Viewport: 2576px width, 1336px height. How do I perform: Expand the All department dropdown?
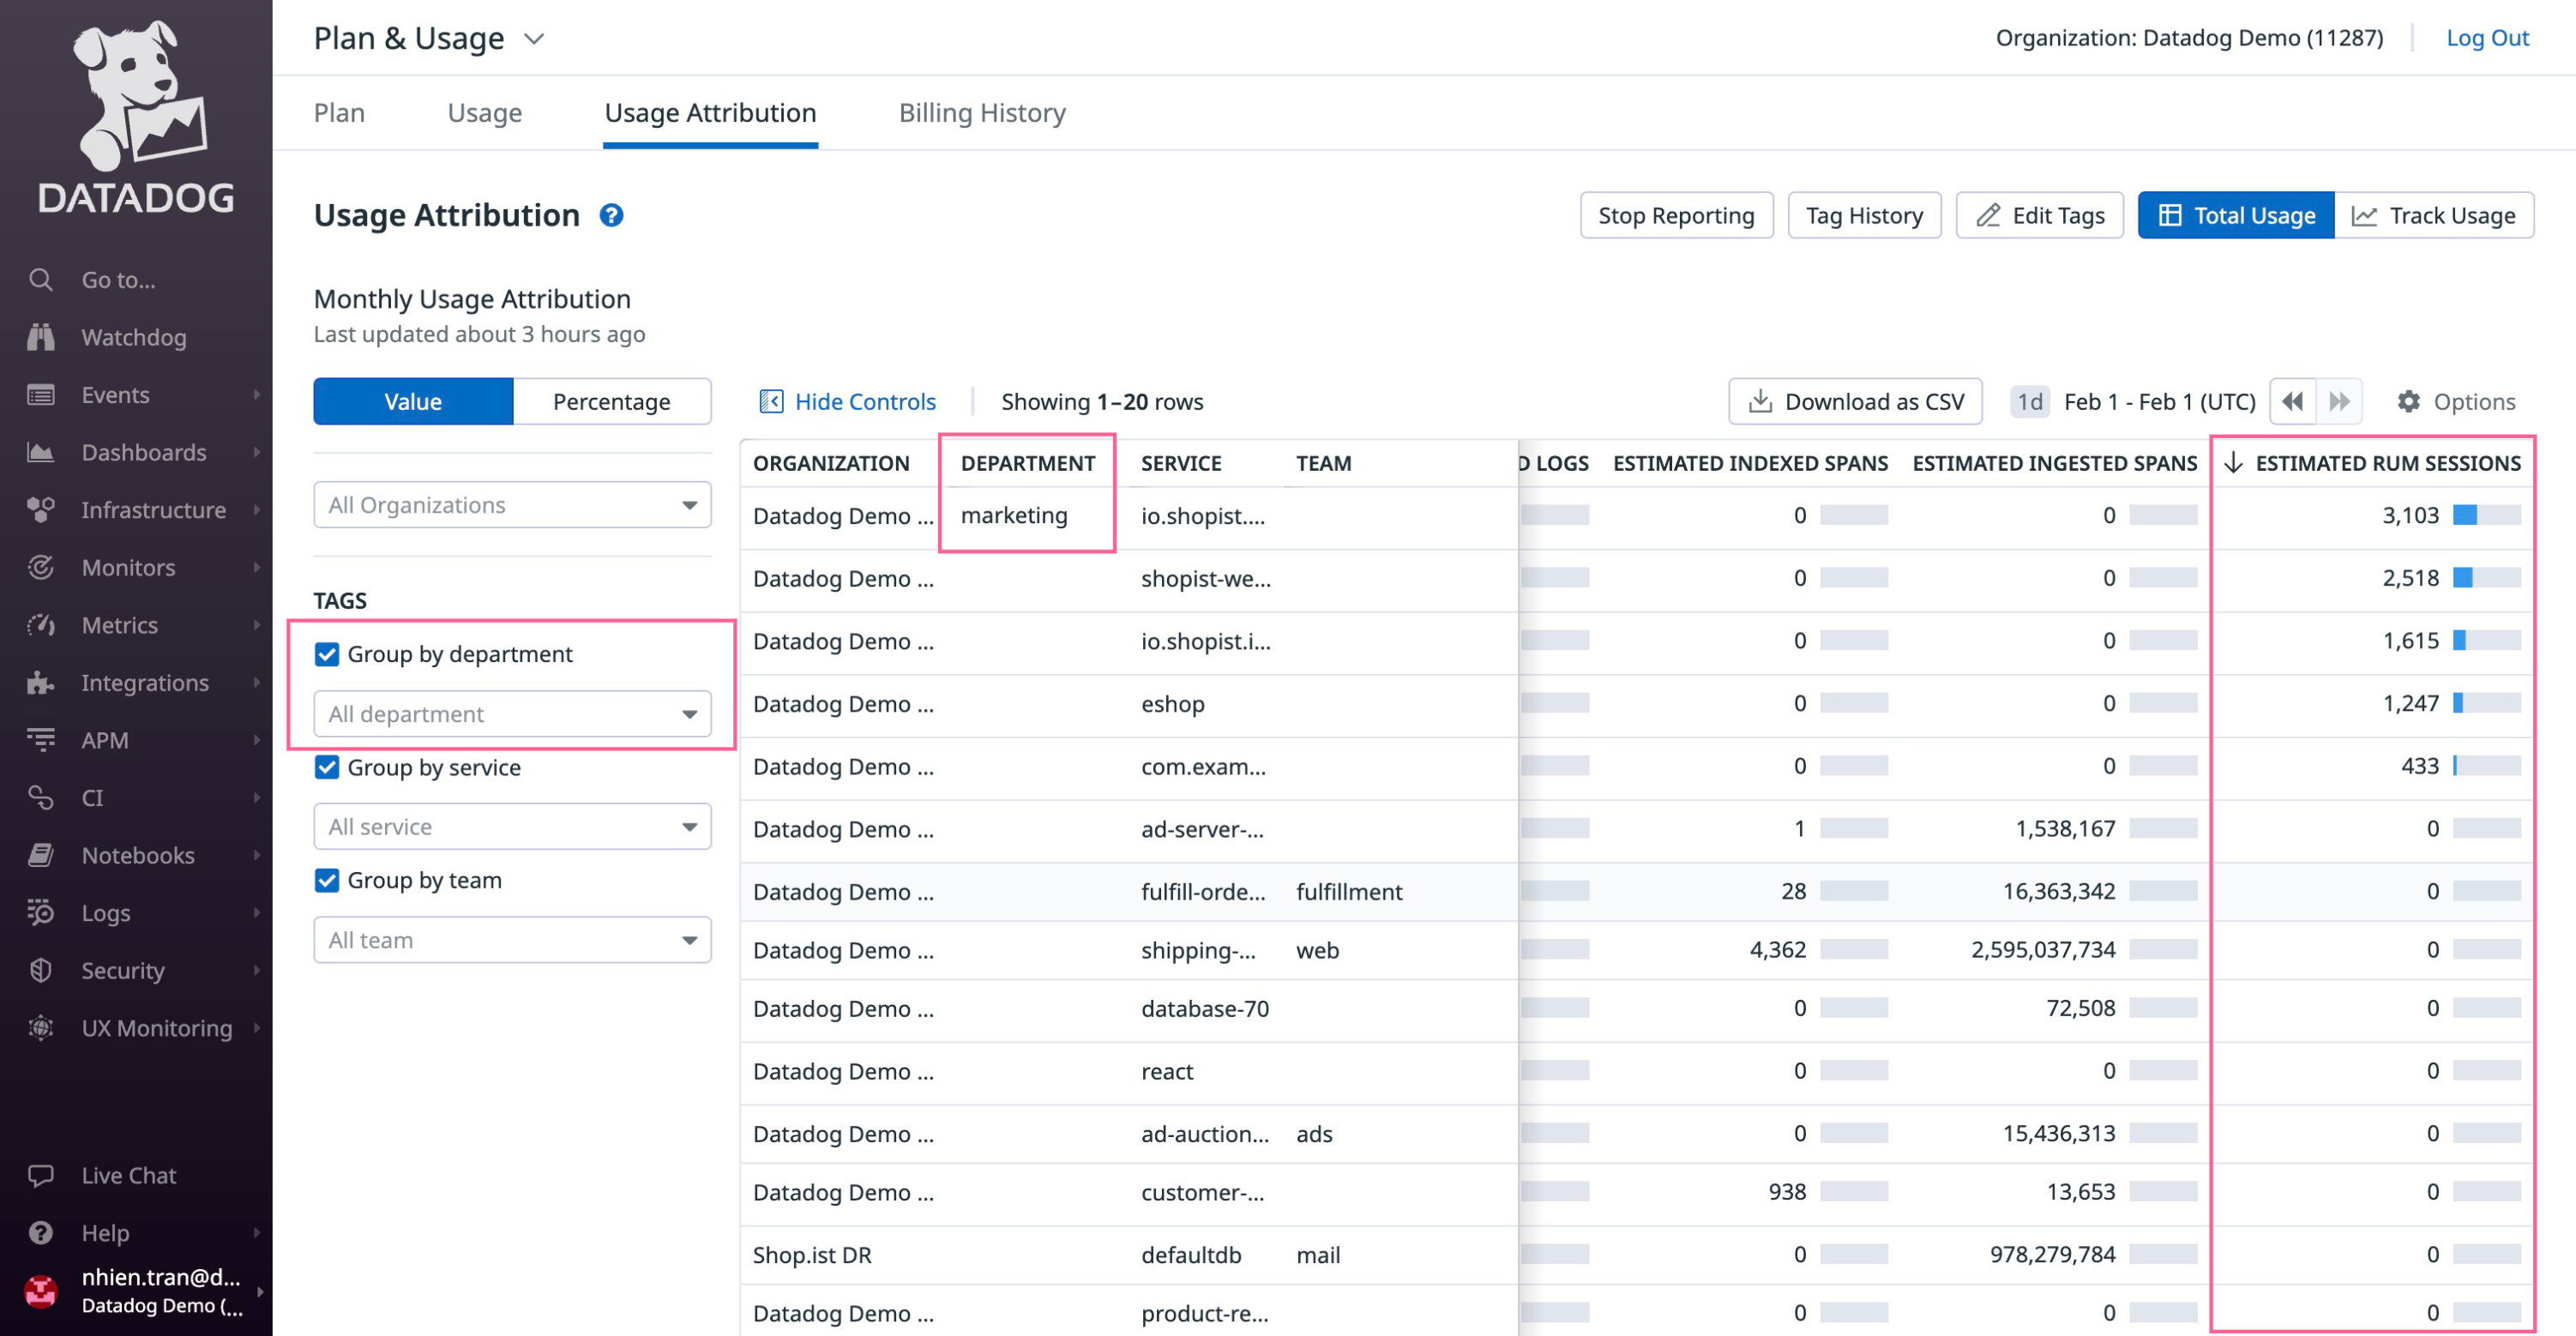pyautogui.click(x=511, y=713)
